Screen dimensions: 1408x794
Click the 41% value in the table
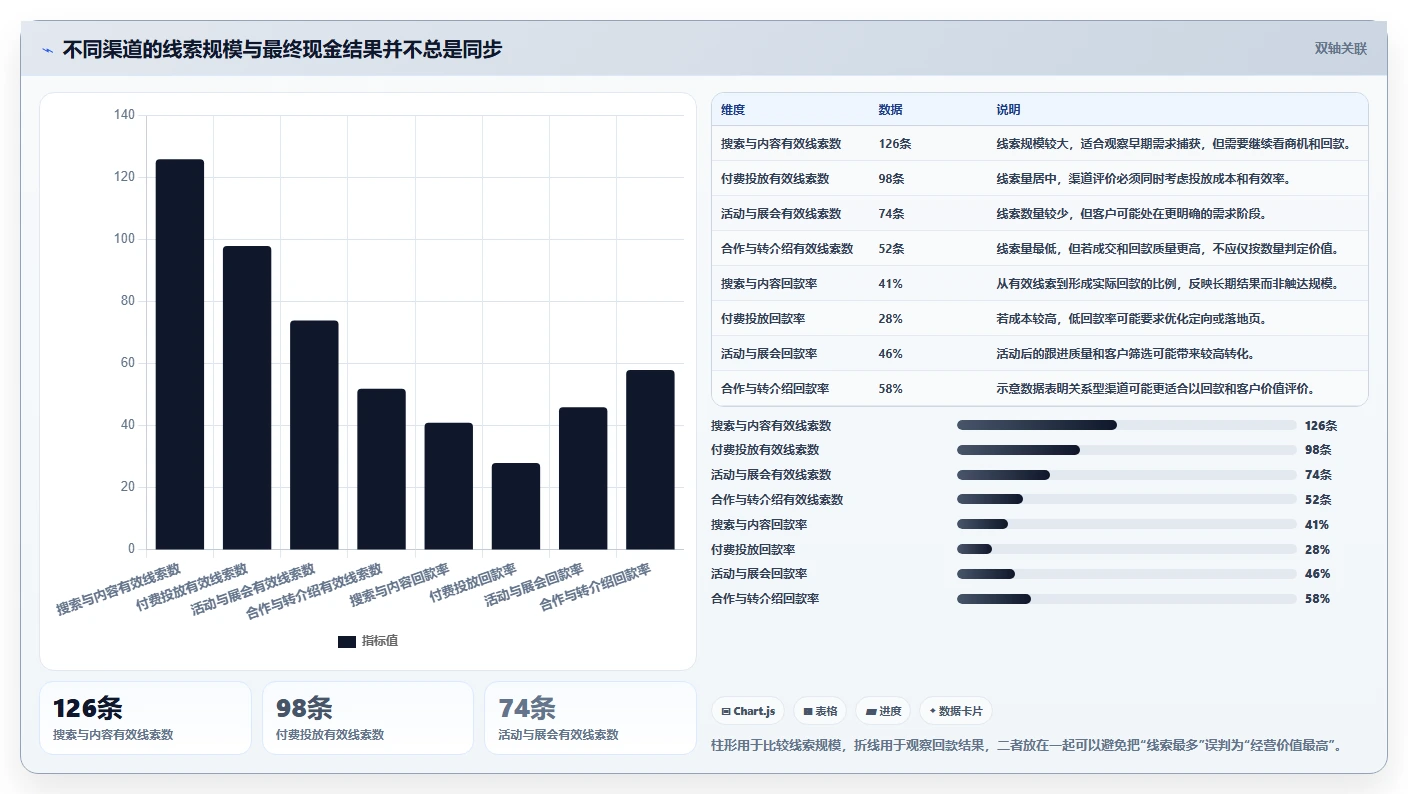[x=890, y=284]
